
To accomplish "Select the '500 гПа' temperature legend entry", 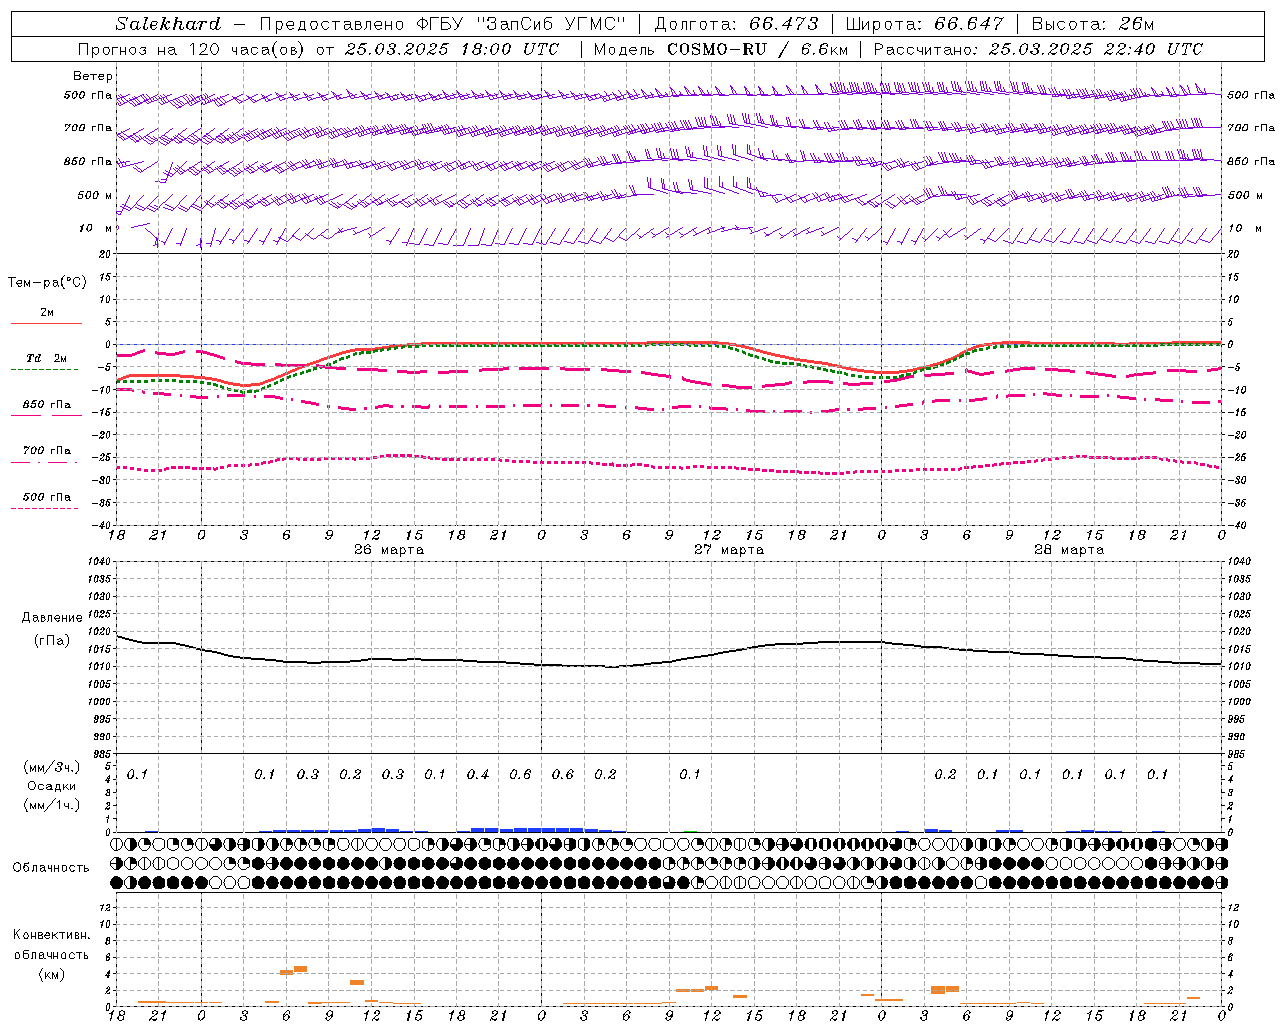I will coord(47,497).
